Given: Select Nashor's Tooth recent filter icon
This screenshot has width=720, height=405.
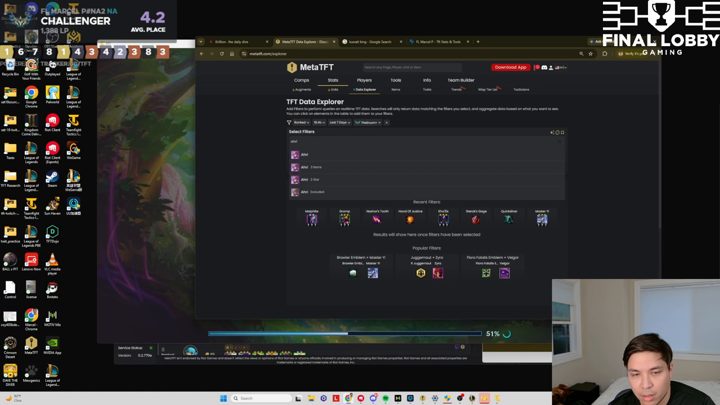Looking at the screenshot, I should coord(377,219).
